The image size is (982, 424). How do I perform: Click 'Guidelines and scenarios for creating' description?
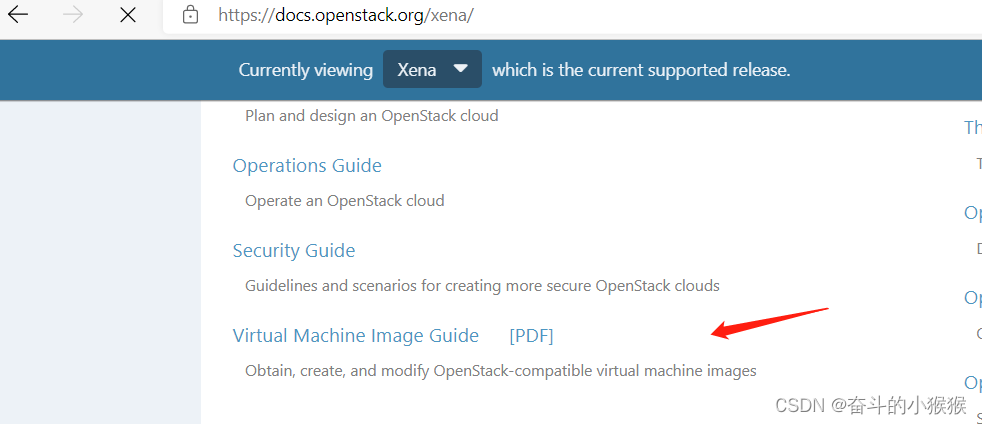click(482, 286)
